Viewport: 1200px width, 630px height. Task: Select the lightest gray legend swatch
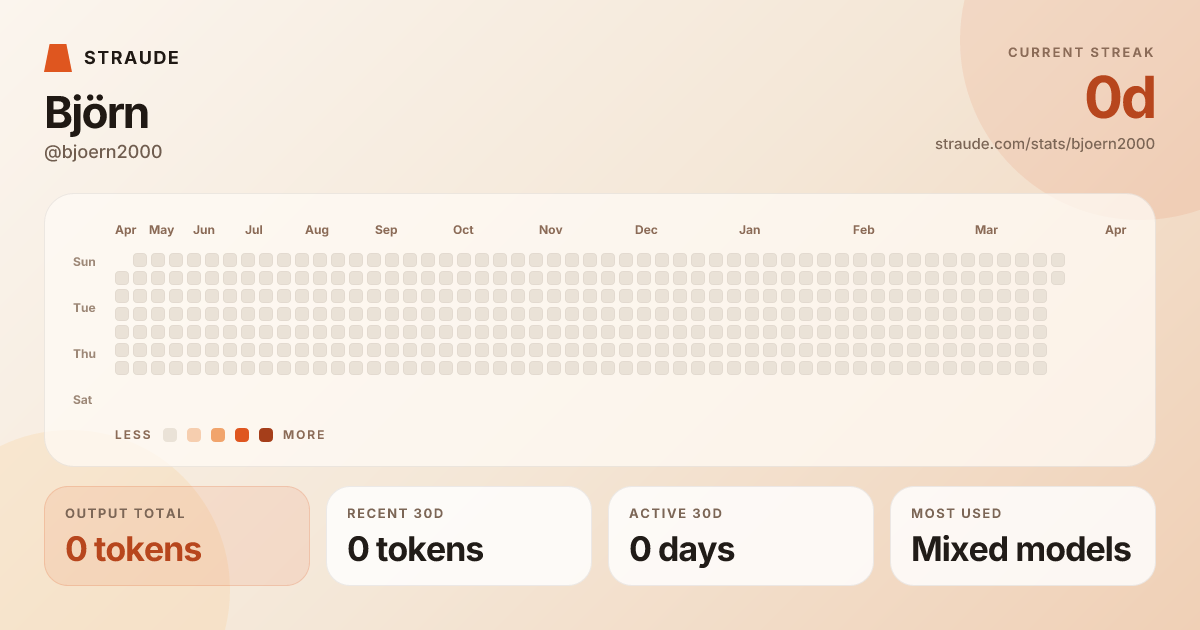tap(170, 435)
